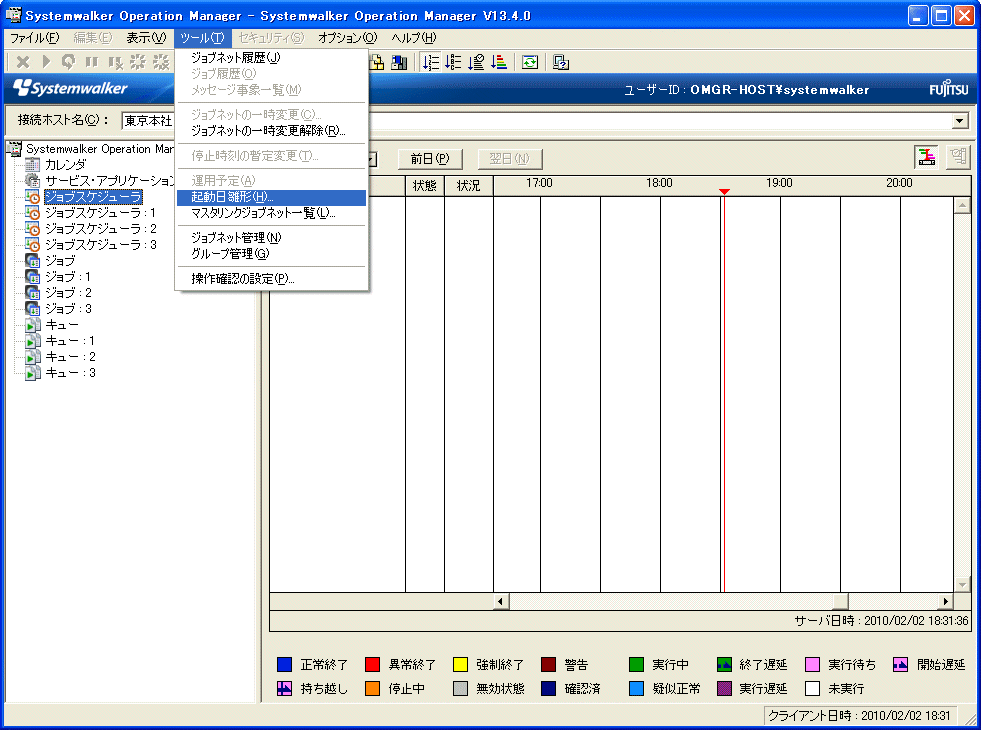Click the multi-color building icon in toolbar
The height and width of the screenshot is (730, 981).
(x=399, y=63)
